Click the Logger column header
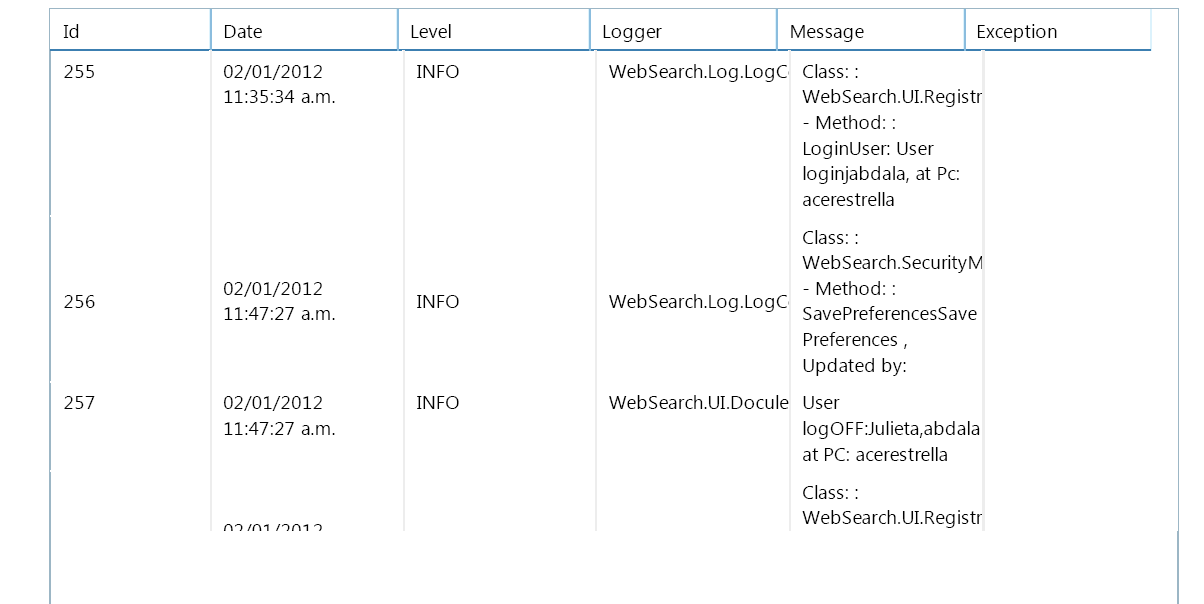The height and width of the screenshot is (604, 1204). pos(683,31)
